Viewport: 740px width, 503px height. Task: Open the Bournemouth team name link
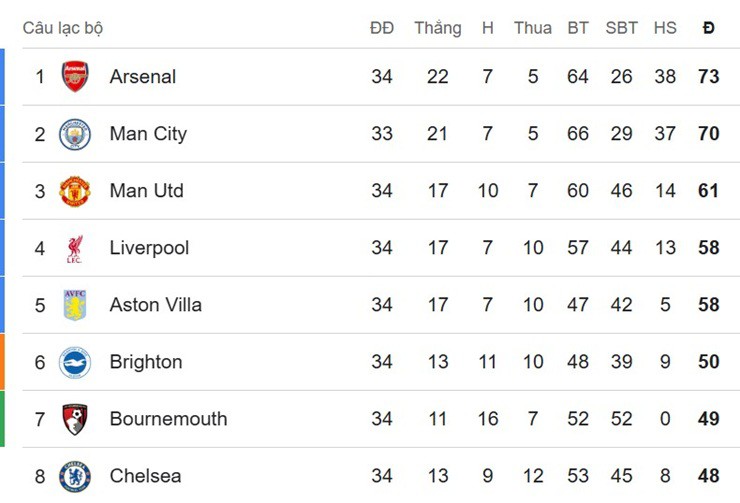pos(168,419)
